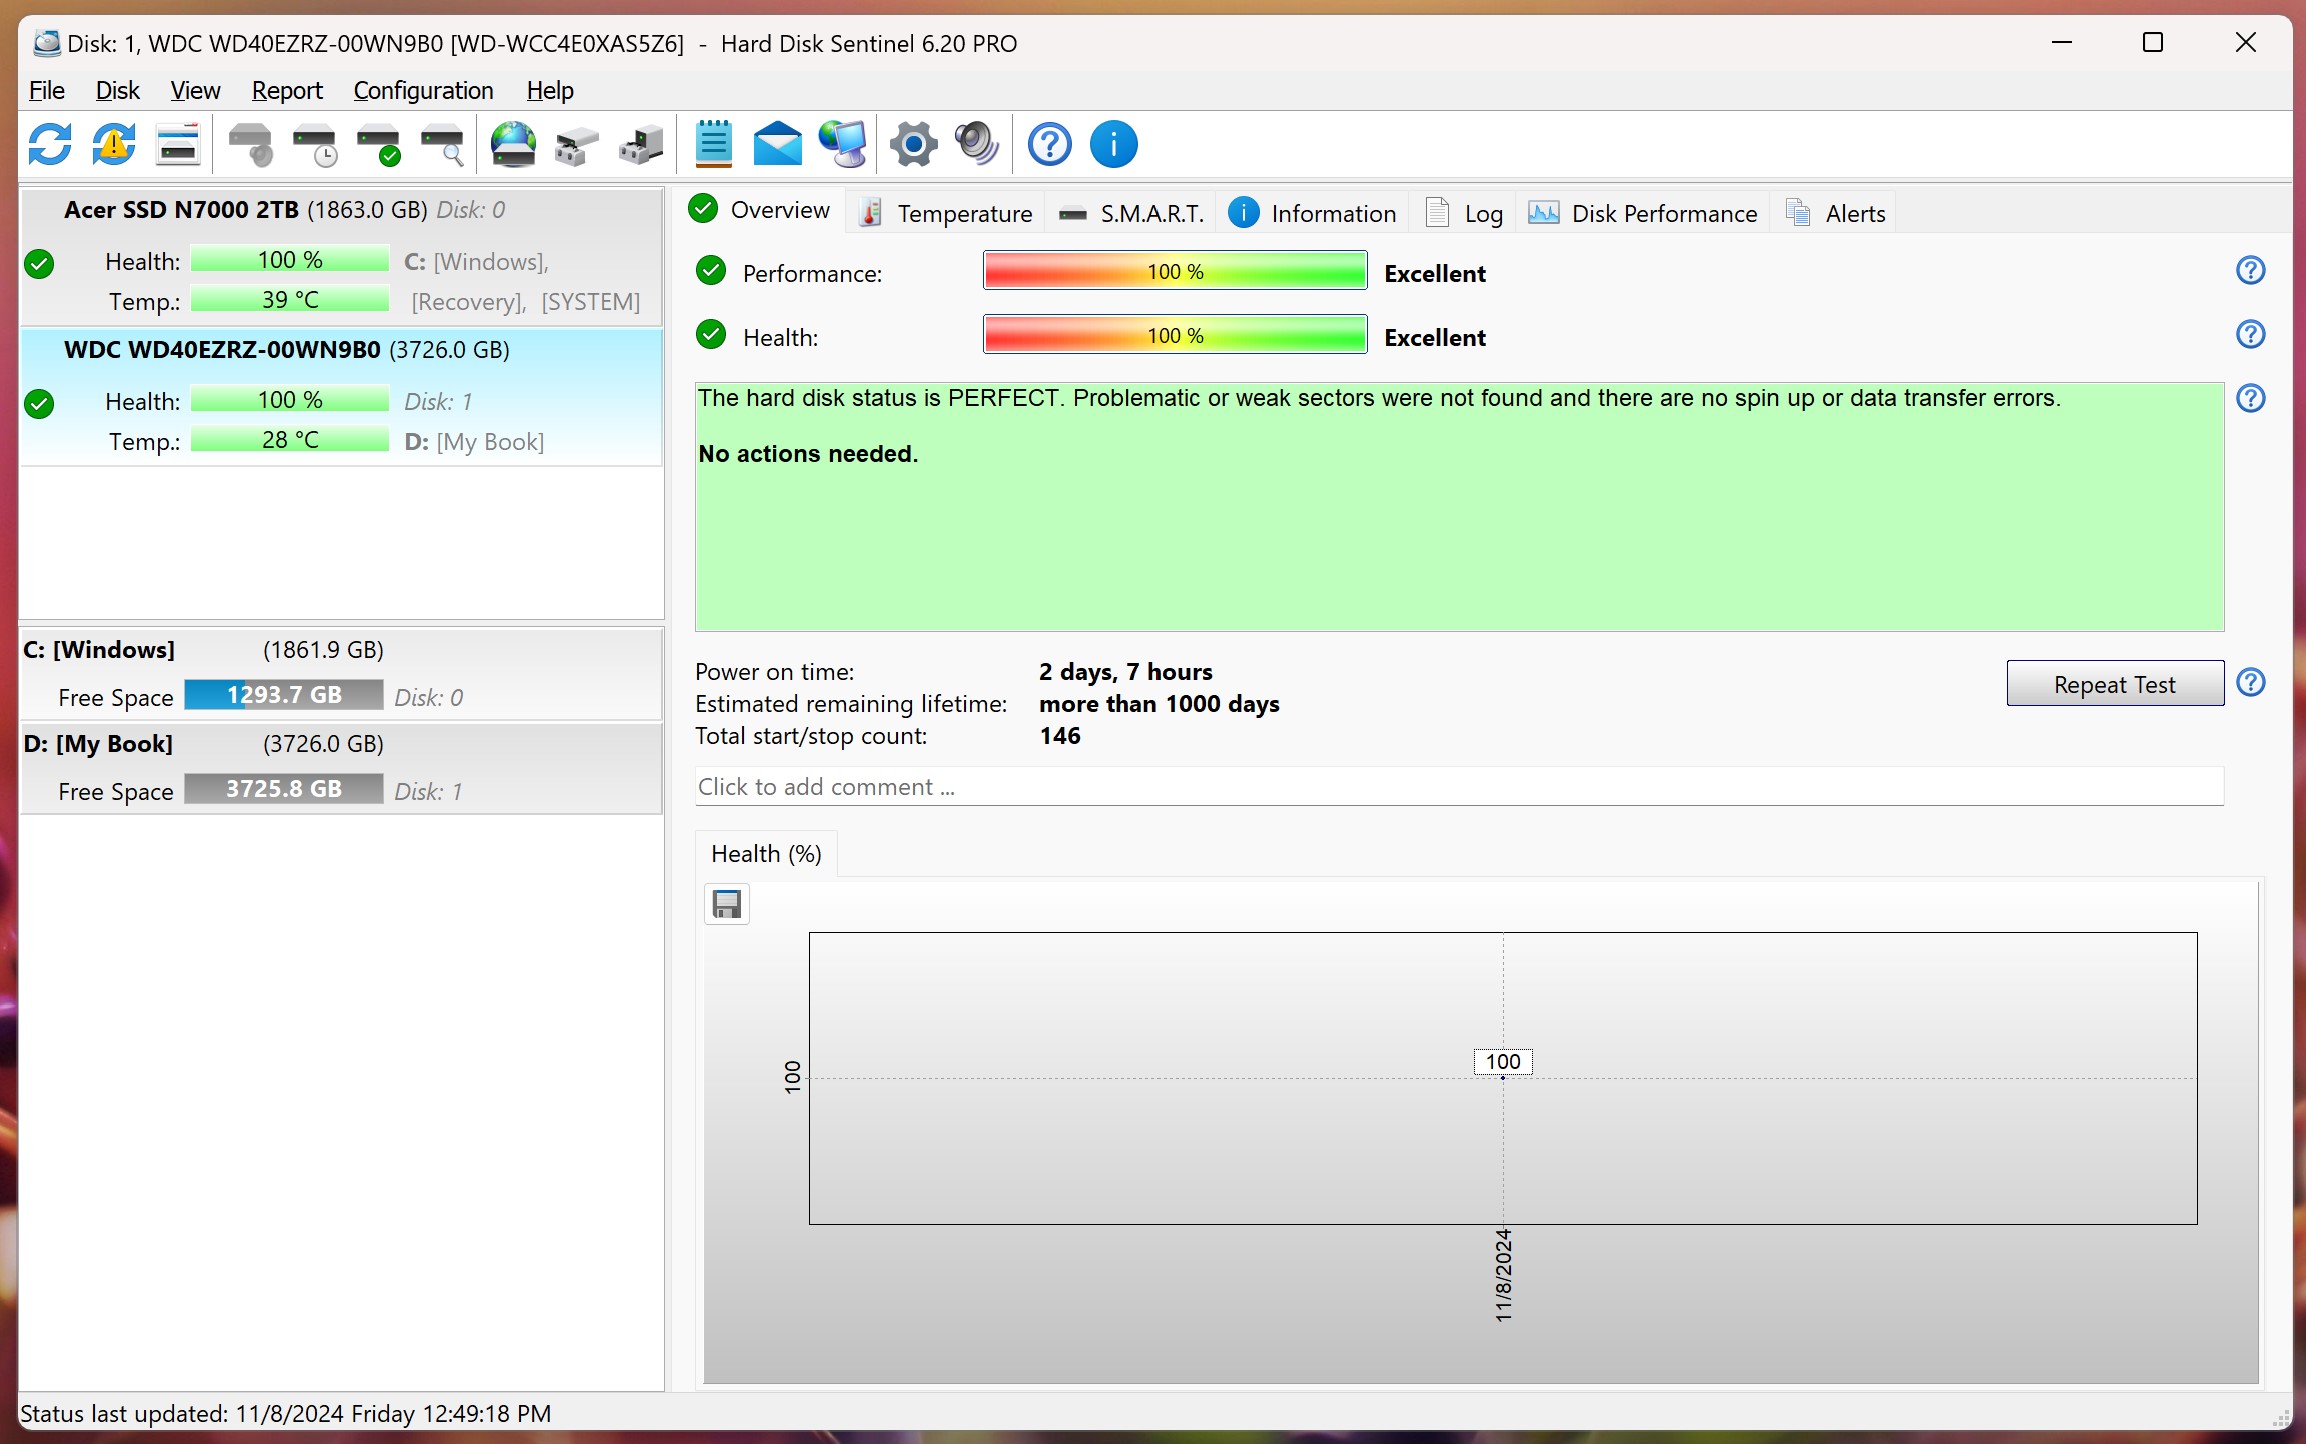Click the blue info circle toolbar icon
Image resolution: width=2306 pixels, height=1444 pixels.
1113,144
